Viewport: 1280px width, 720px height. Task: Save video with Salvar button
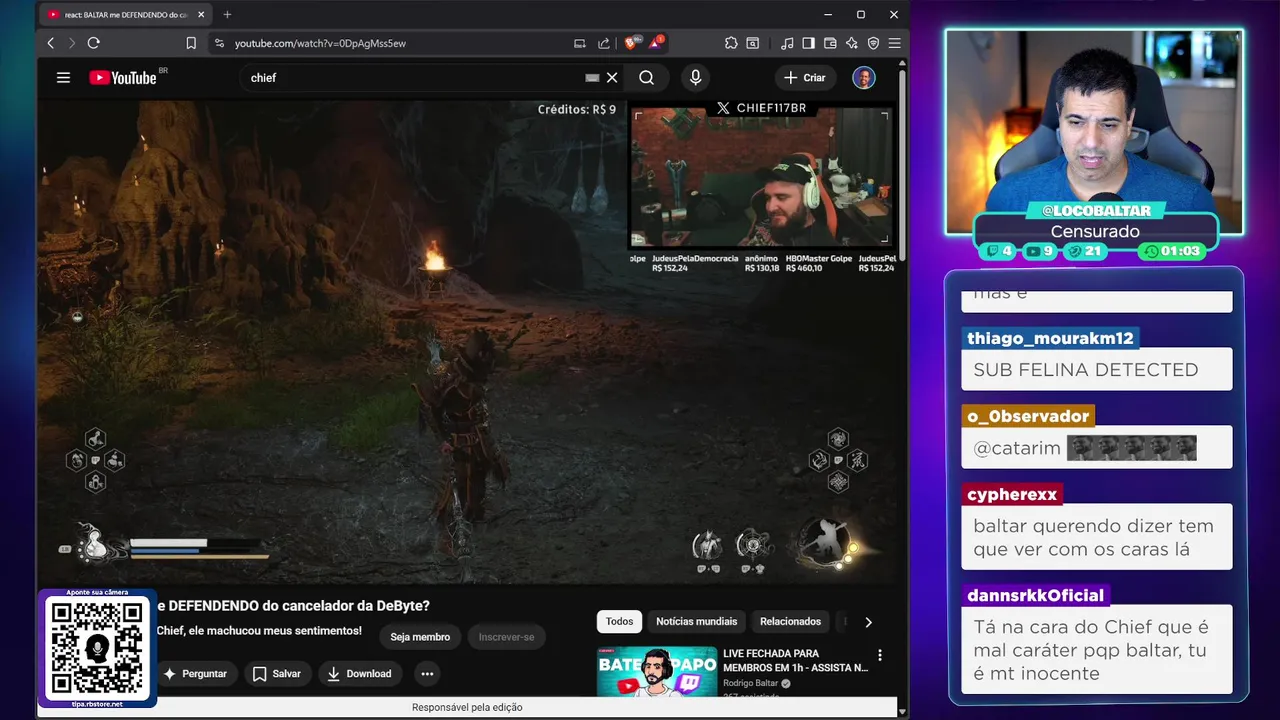(276, 674)
